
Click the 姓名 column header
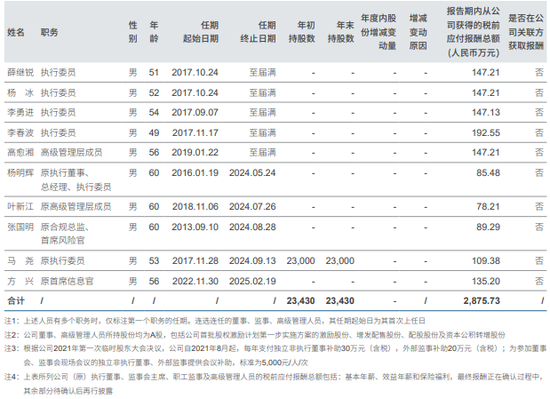click(16, 32)
